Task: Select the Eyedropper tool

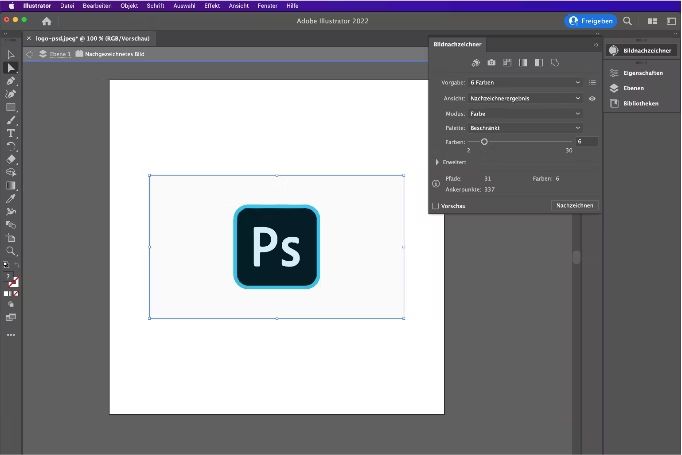Action: click(x=11, y=199)
